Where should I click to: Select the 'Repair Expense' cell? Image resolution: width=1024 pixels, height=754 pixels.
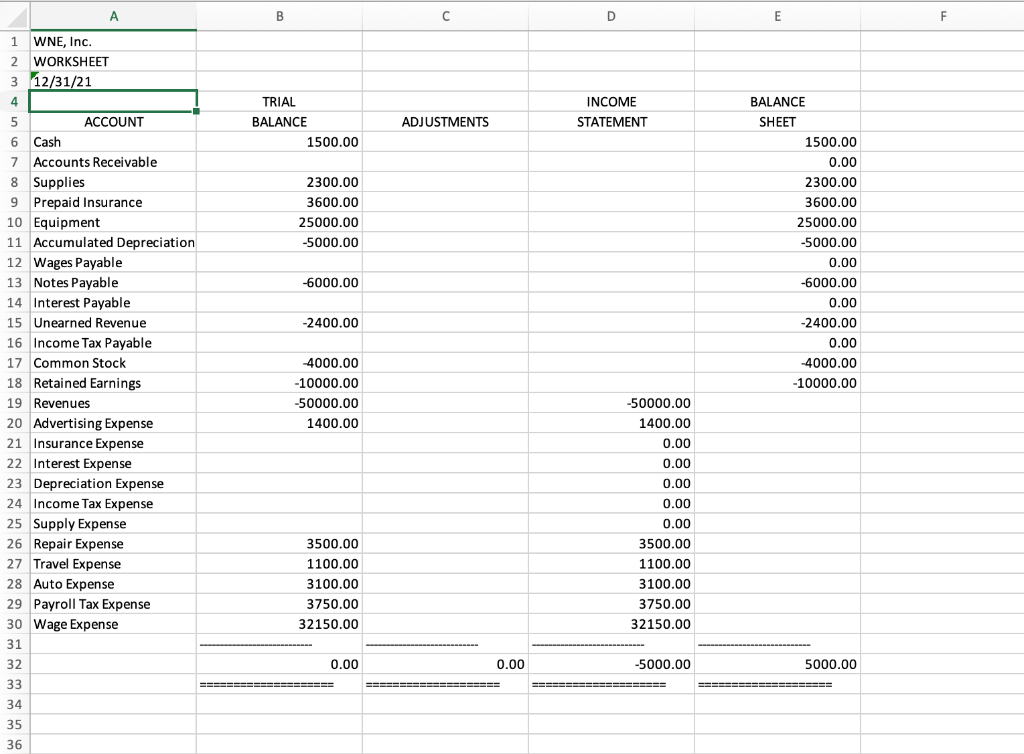(113, 544)
